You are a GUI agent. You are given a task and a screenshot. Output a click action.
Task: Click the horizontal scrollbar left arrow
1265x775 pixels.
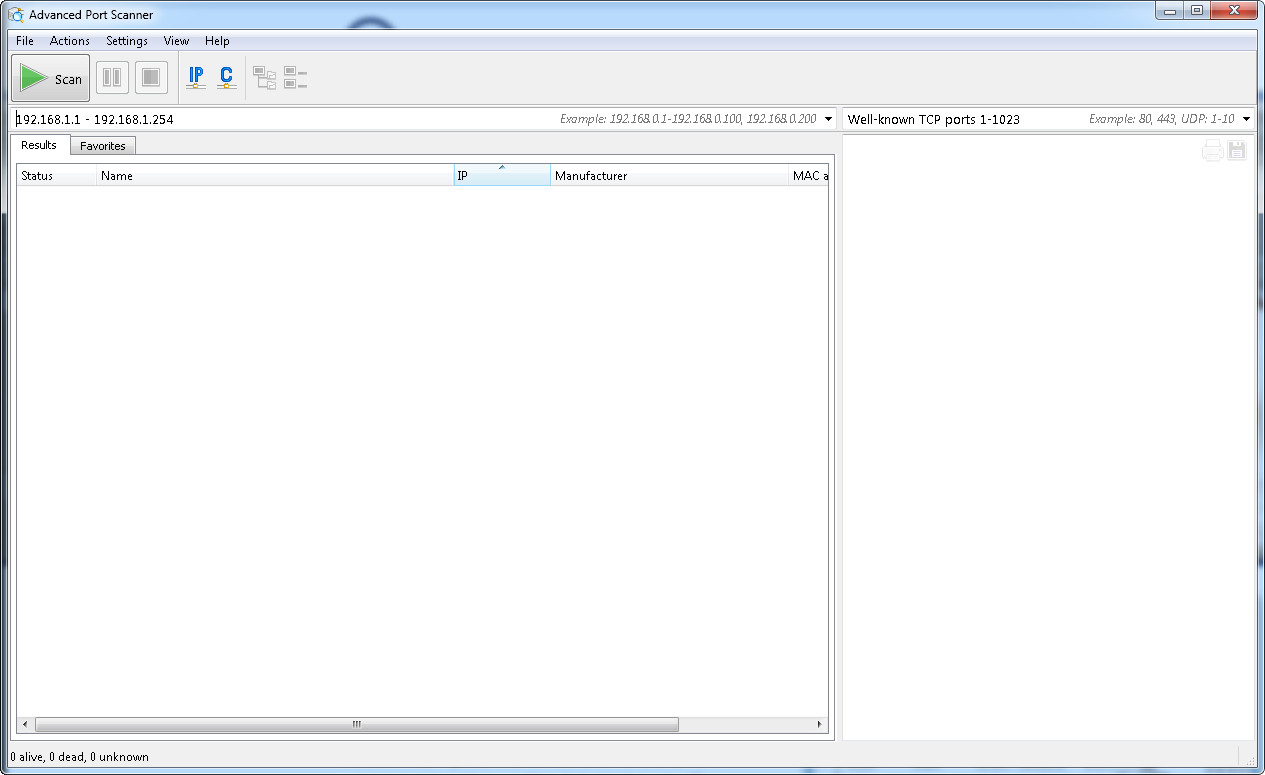point(26,725)
